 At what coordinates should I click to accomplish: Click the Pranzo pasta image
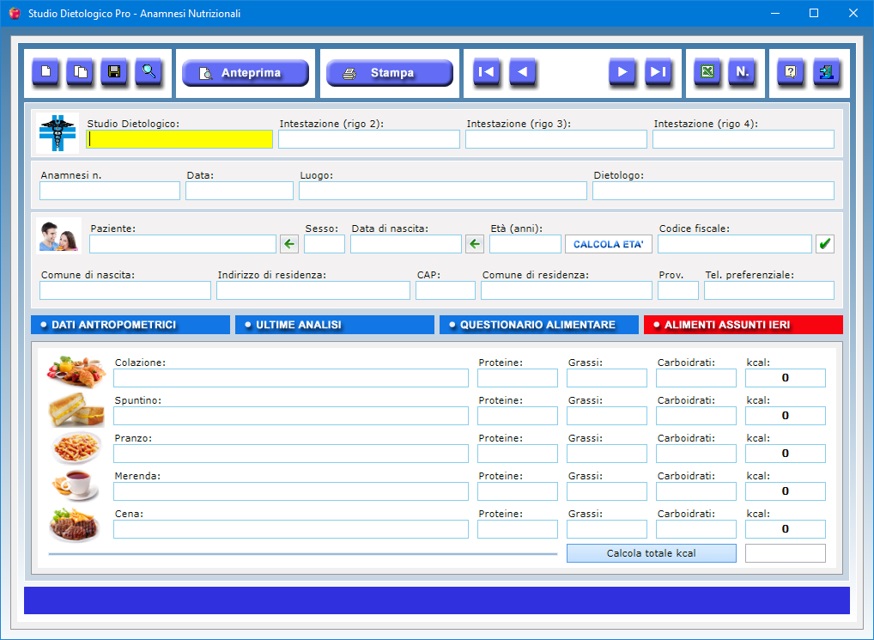pos(76,447)
